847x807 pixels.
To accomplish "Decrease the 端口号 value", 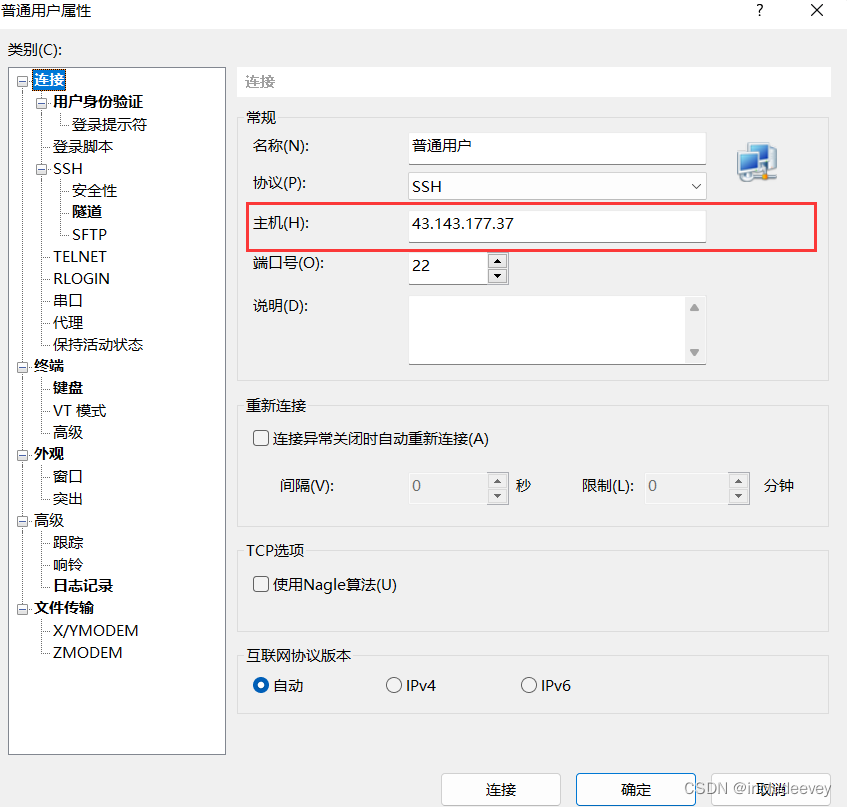I will click(498, 276).
